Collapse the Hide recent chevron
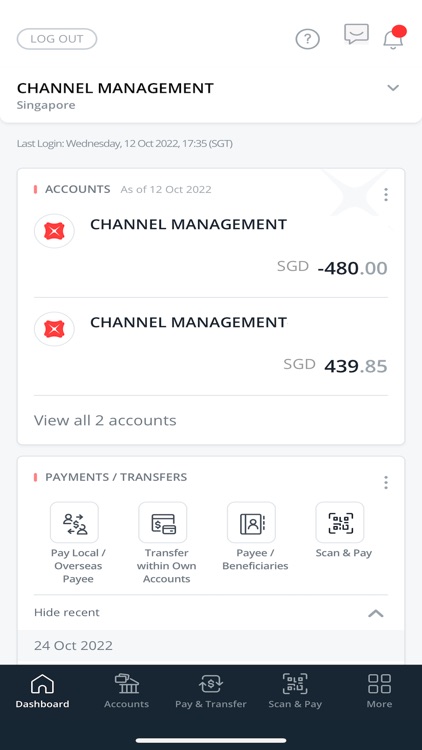The width and height of the screenshot is (422, 750). [x=376, y=613]
